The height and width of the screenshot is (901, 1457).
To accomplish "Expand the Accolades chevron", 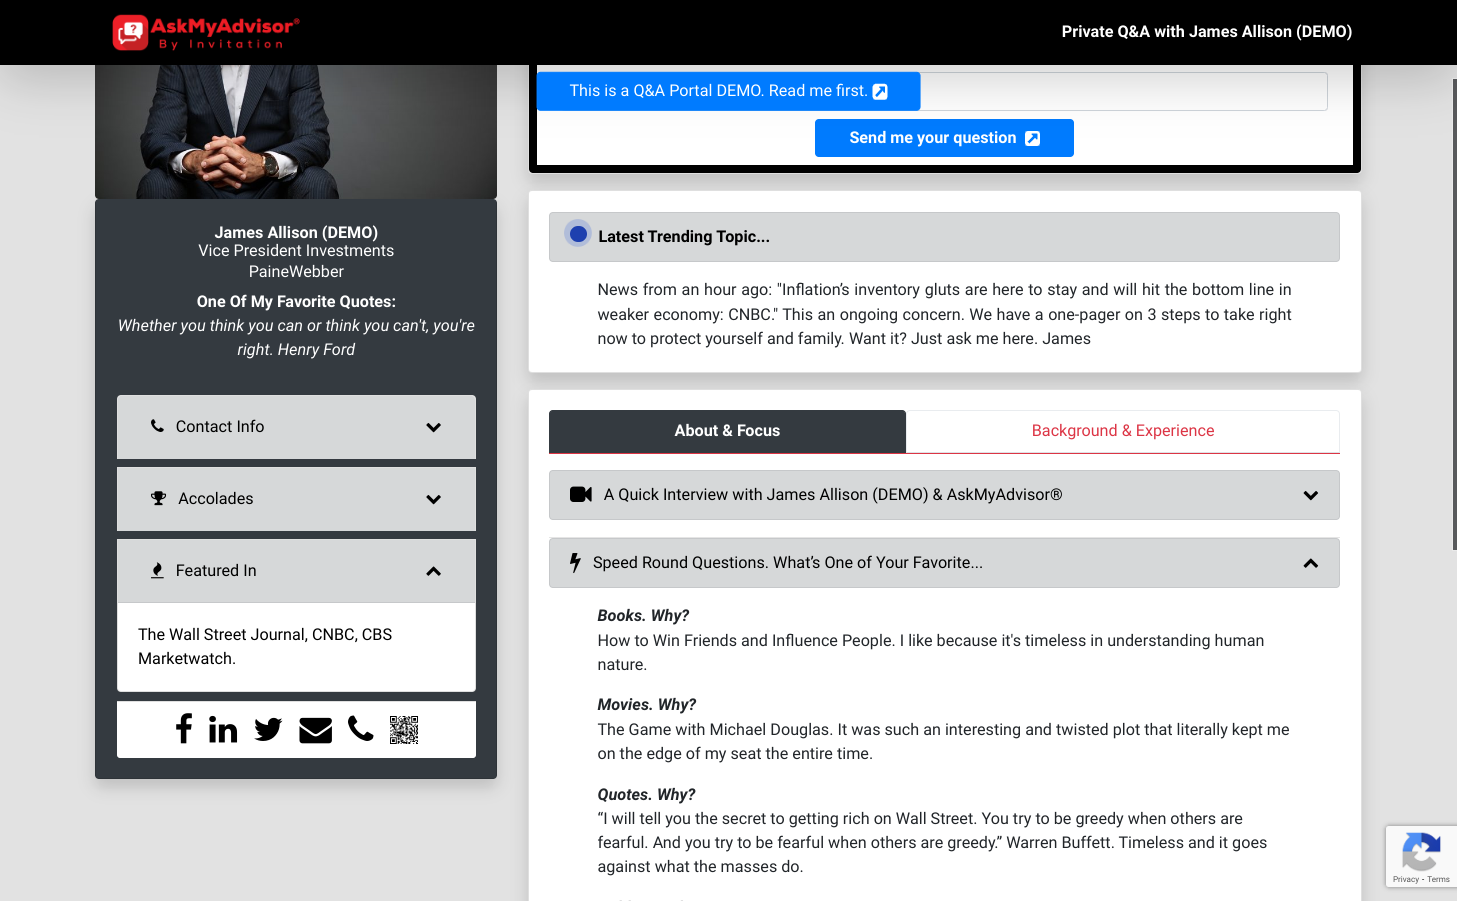I will [x=434, y=499].
